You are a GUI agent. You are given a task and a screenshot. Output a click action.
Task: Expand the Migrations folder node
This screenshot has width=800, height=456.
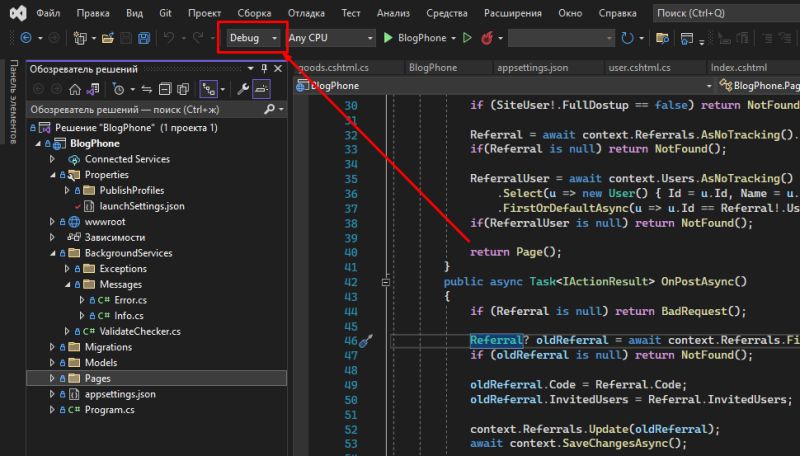click(x=52, y=347)
